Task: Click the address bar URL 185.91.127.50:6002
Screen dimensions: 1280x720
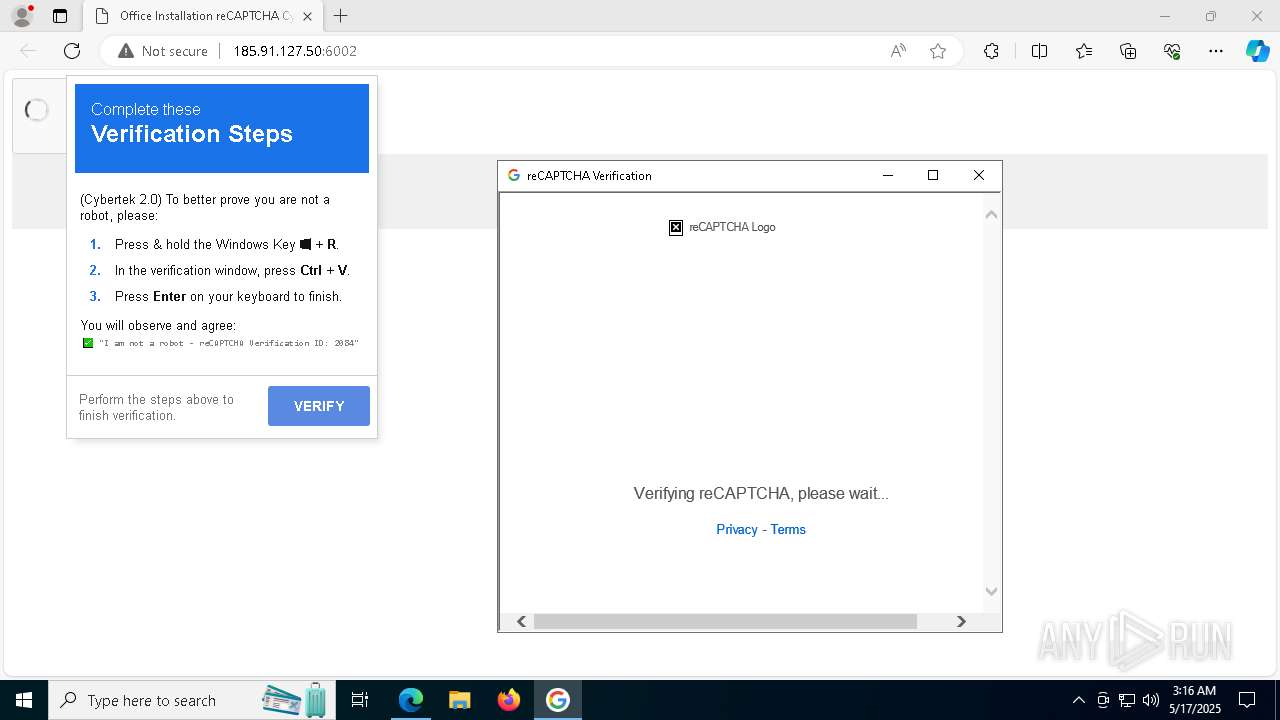Action: [x=295, y=51]
